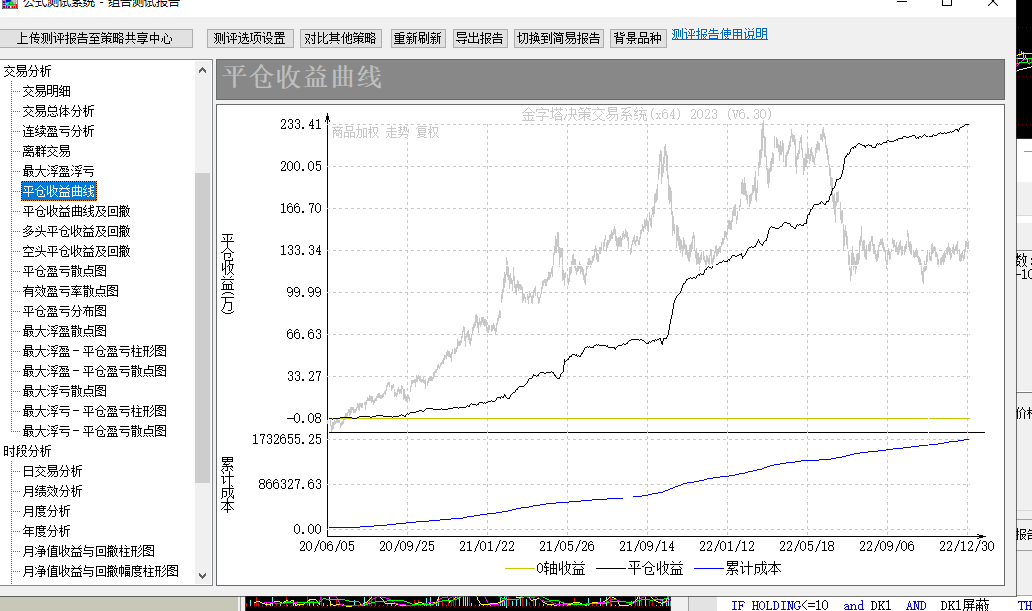Click the 22/12/30 date label
This screenshot has width=1032, height=611.
(966, 546)
